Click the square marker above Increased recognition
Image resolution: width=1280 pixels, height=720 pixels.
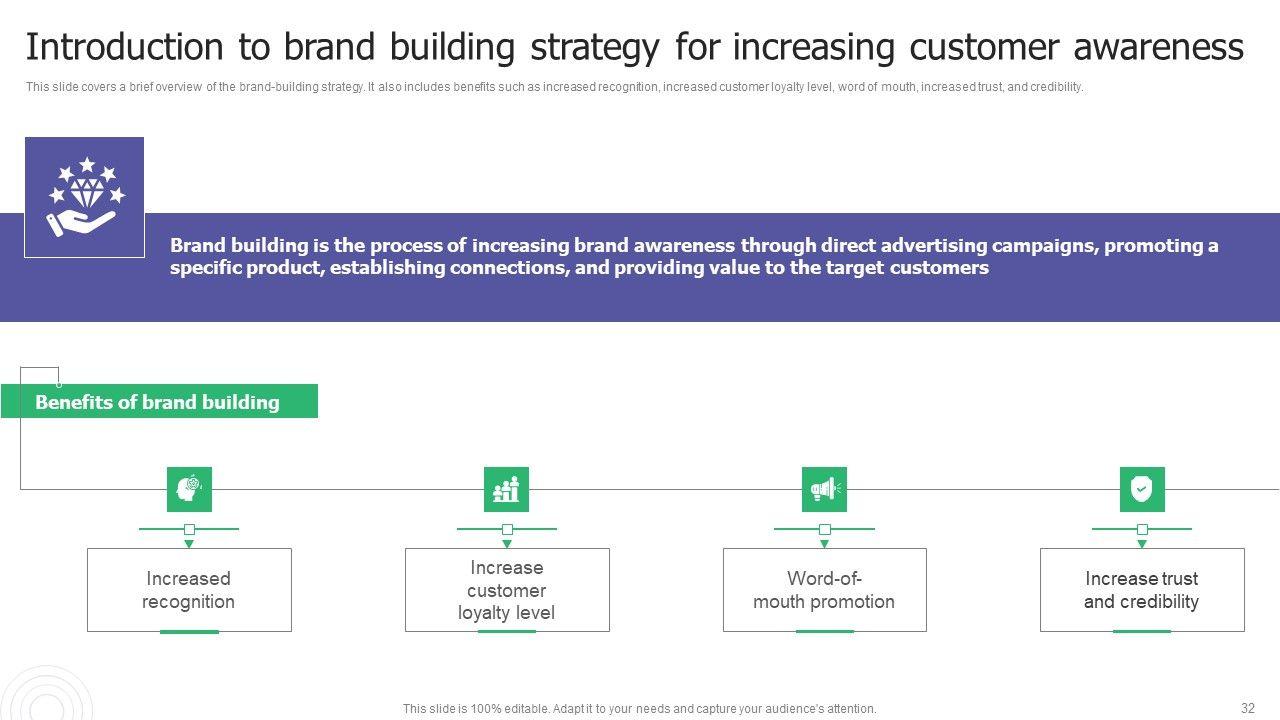pos(189,529)
